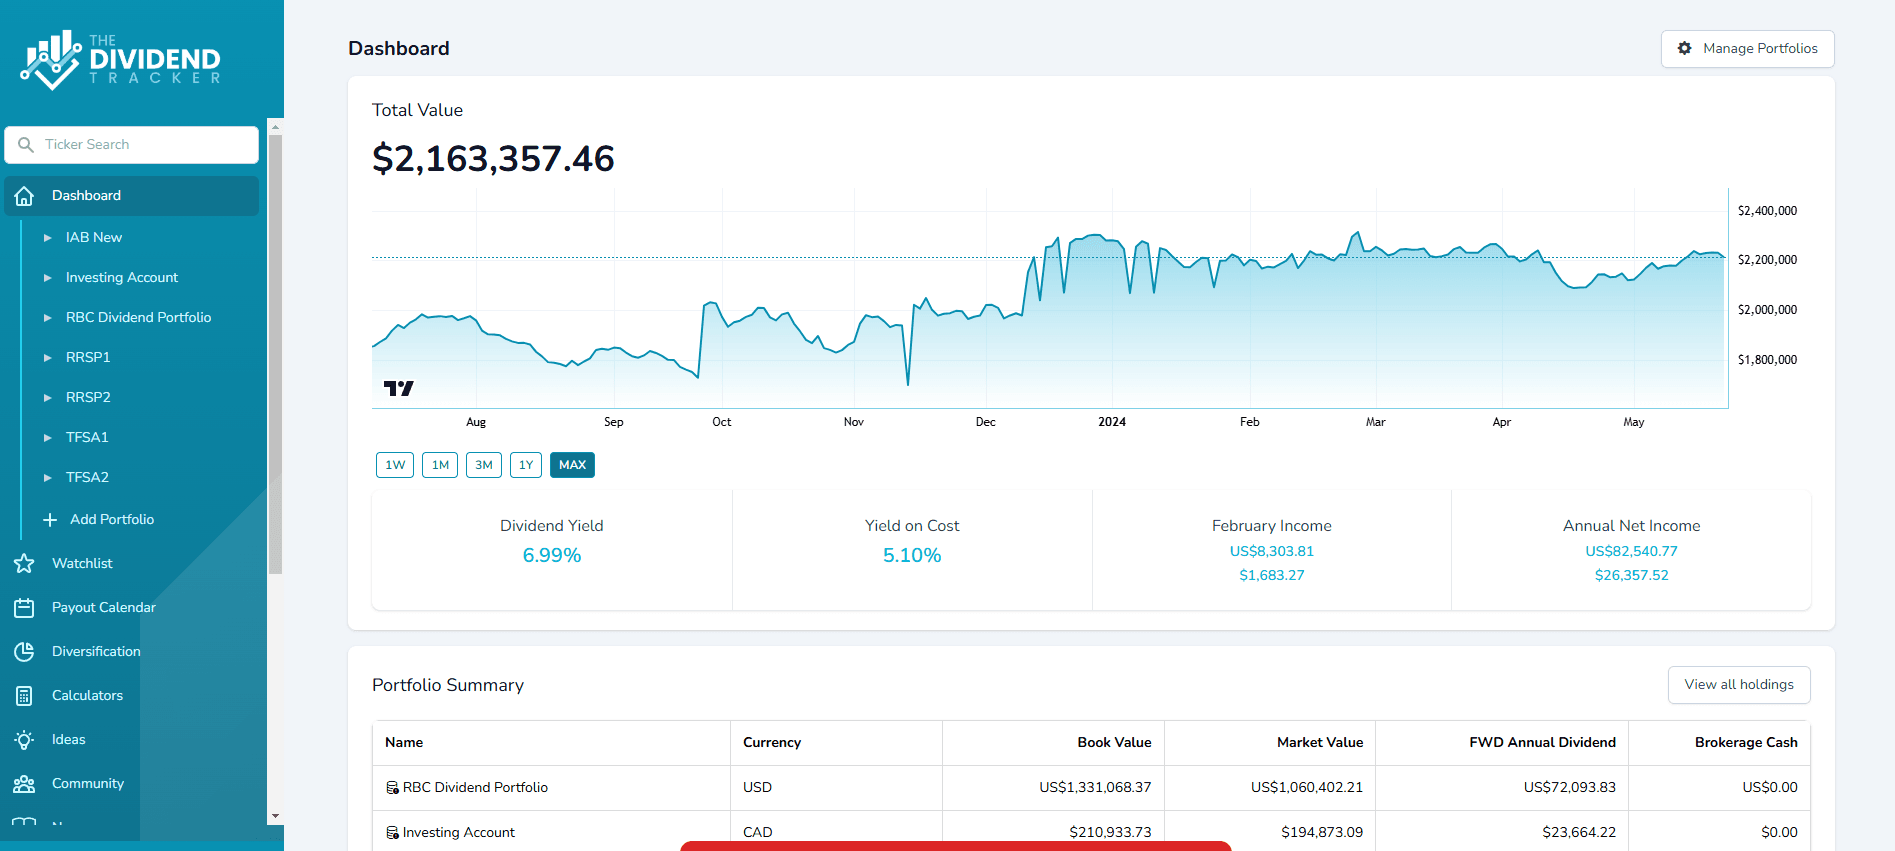
Task: Click the Diversification pie chart icon
Action: click(x=25, y=652)
